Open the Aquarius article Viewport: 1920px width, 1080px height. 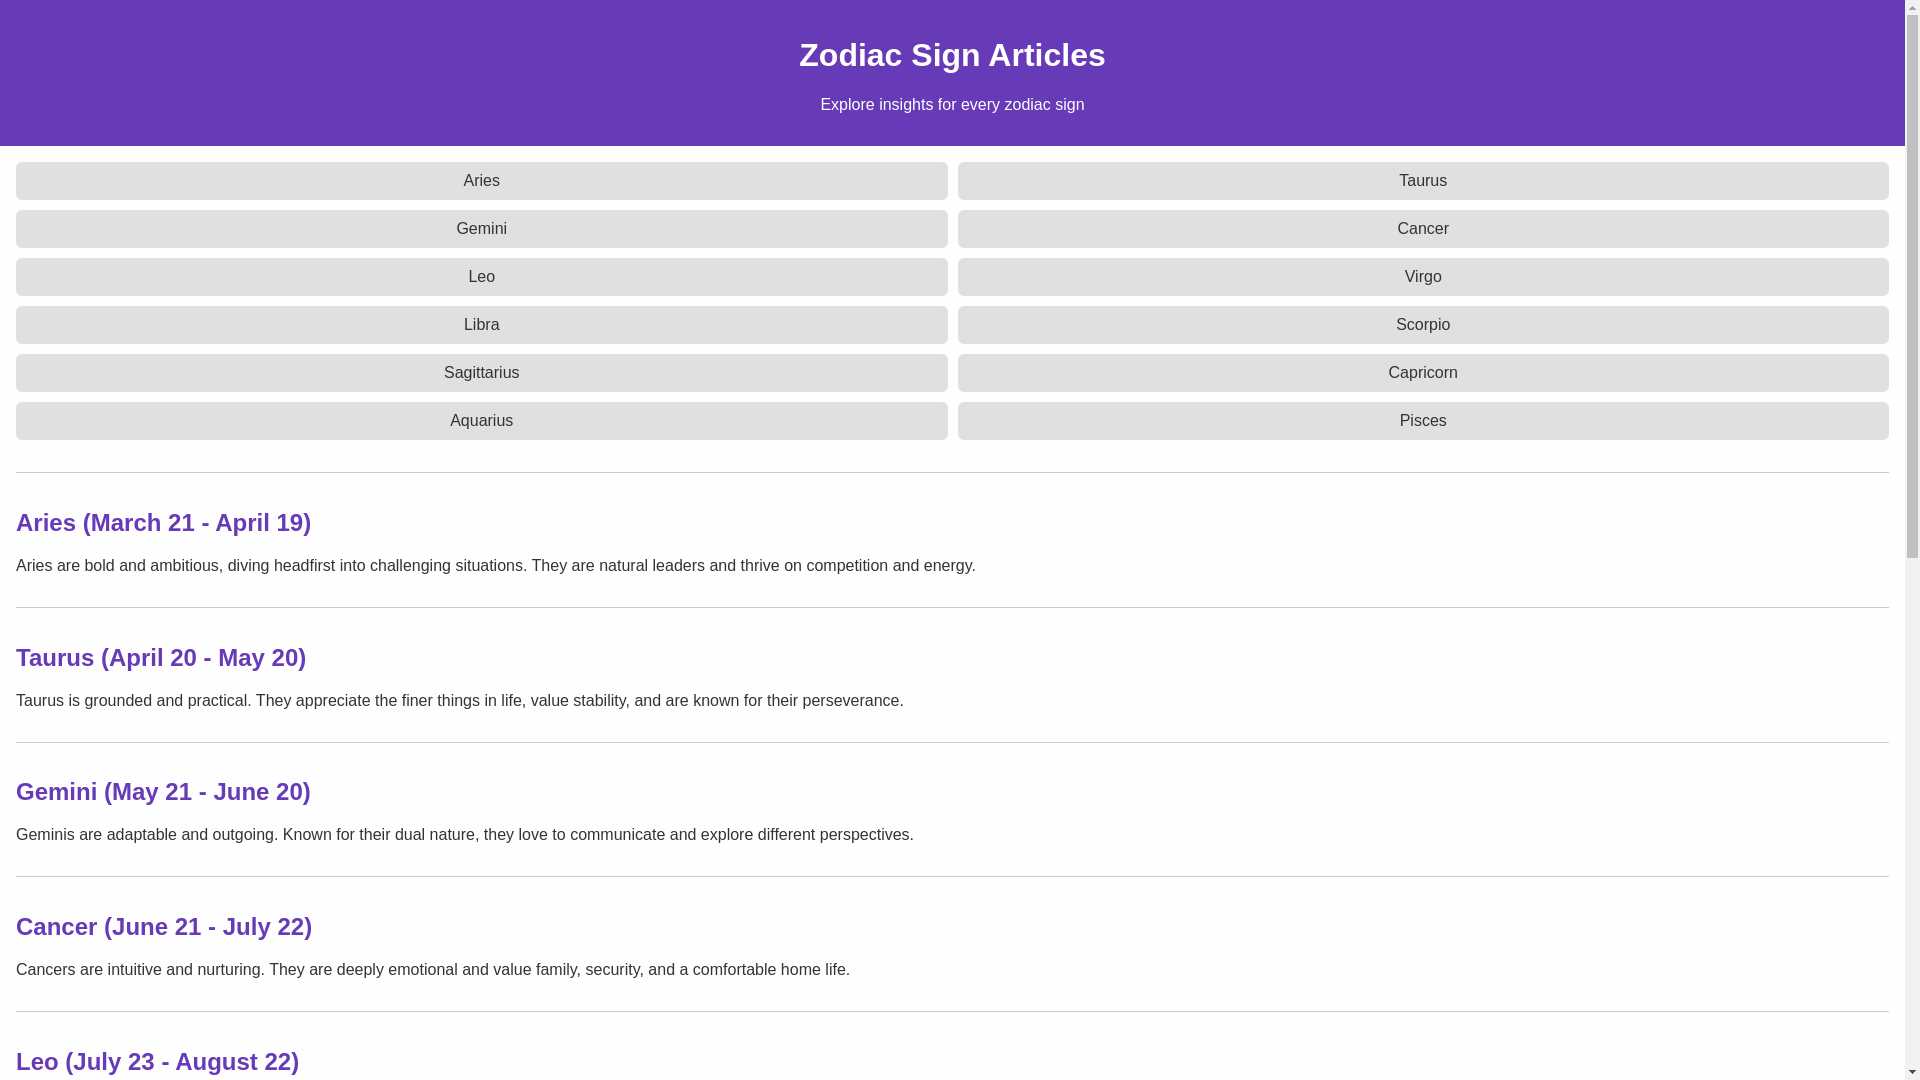481,421
